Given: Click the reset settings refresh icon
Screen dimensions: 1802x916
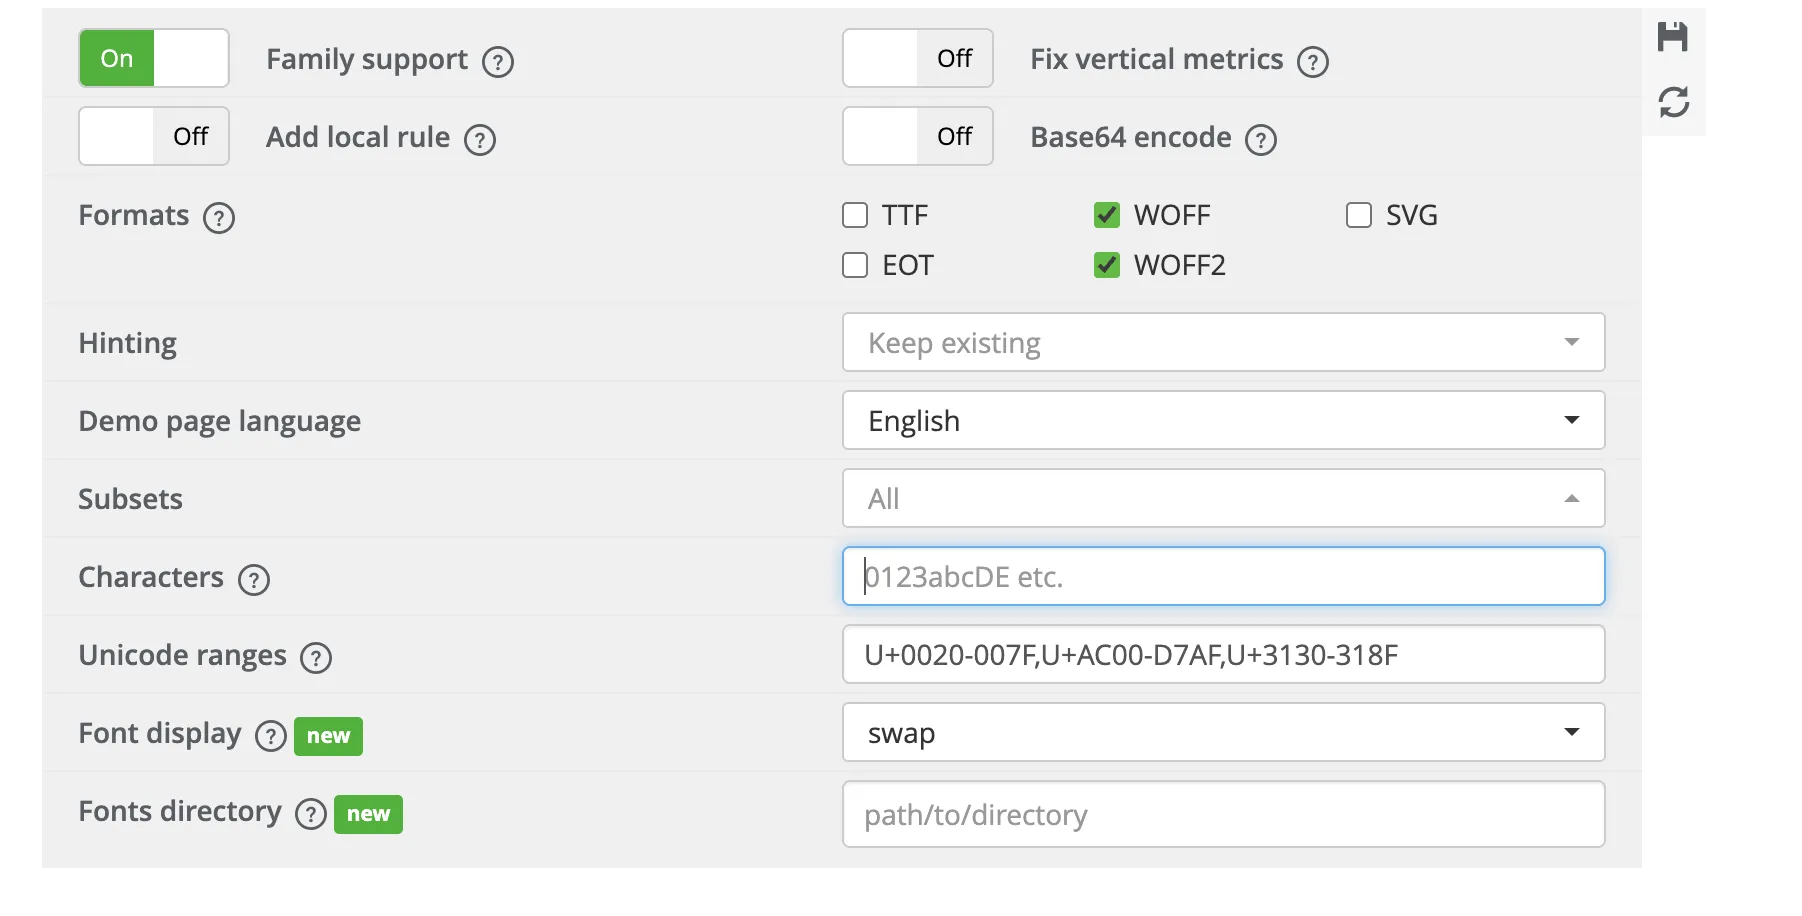Looking at the screenshot, I should pyautogui.click(x=1673, y=102).
